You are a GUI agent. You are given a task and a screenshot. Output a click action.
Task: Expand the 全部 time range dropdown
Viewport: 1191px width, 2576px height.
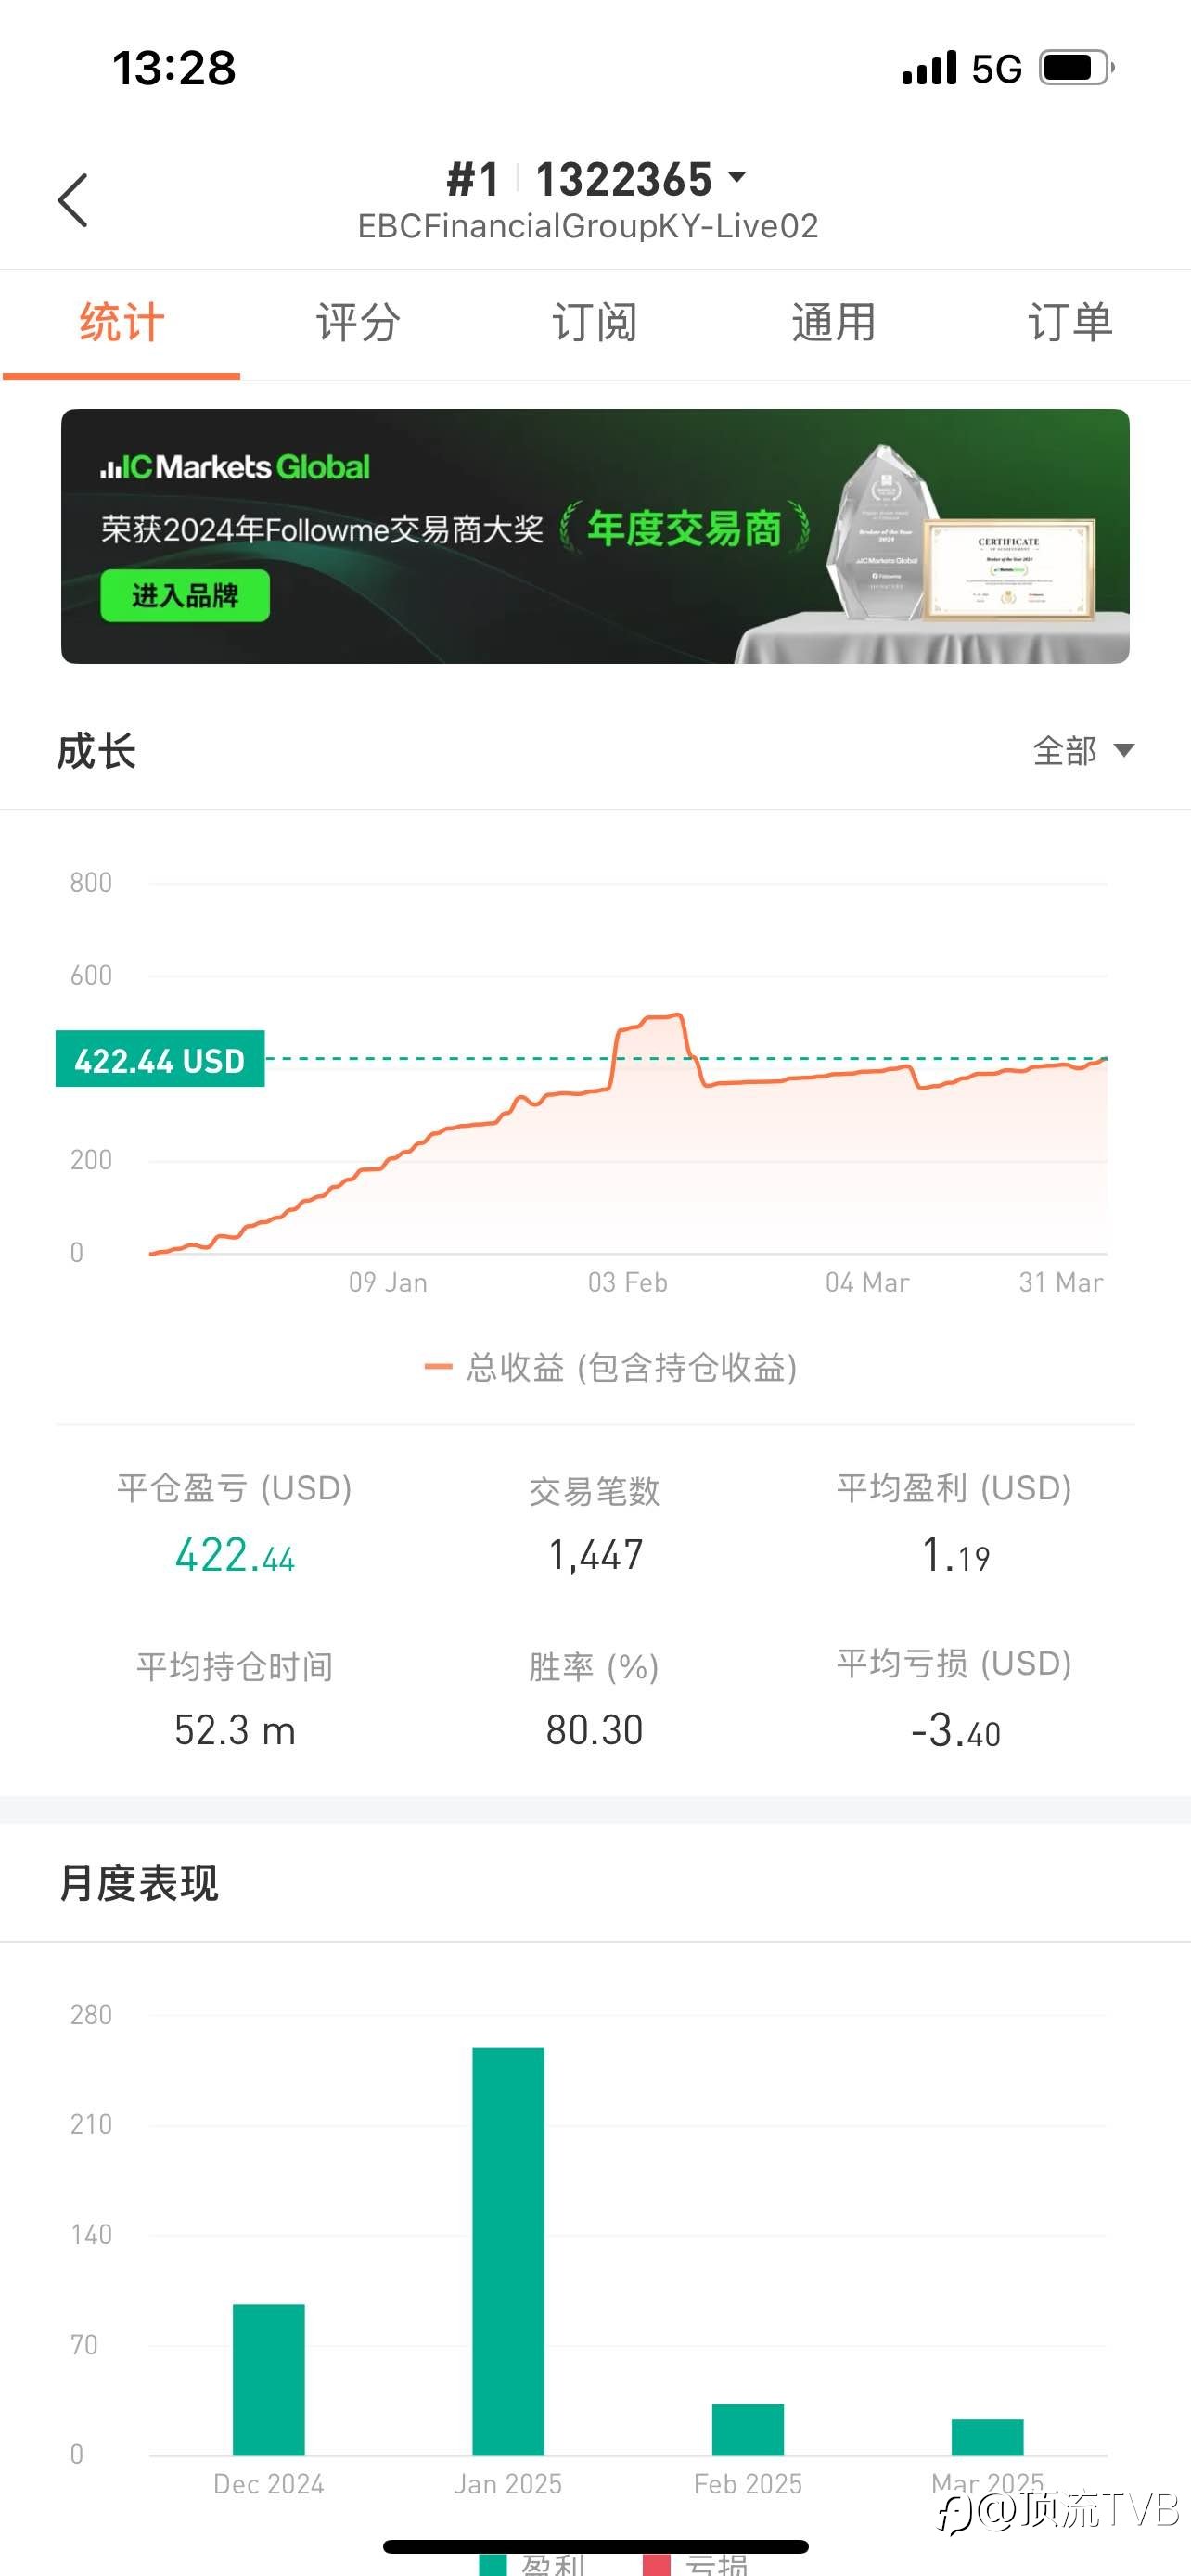[x=1083, y=750]
